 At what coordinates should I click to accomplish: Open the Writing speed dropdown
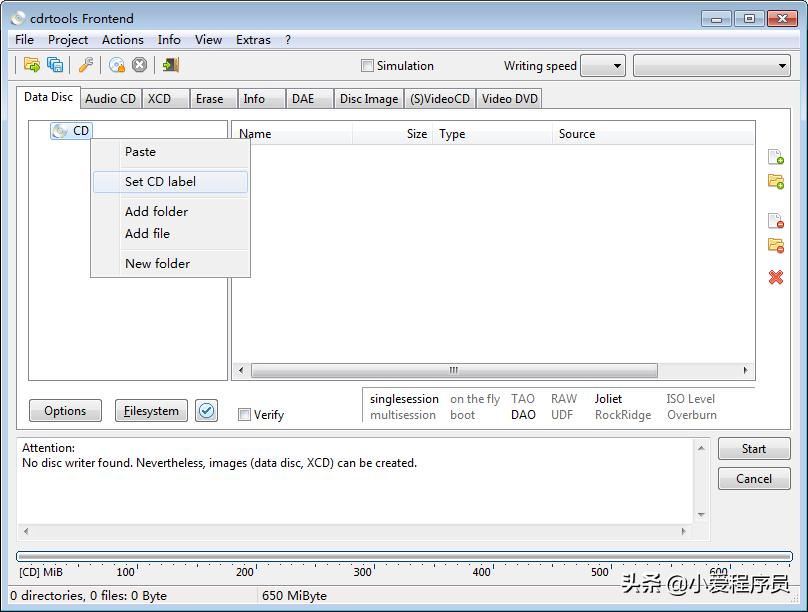tap(602, 65)
